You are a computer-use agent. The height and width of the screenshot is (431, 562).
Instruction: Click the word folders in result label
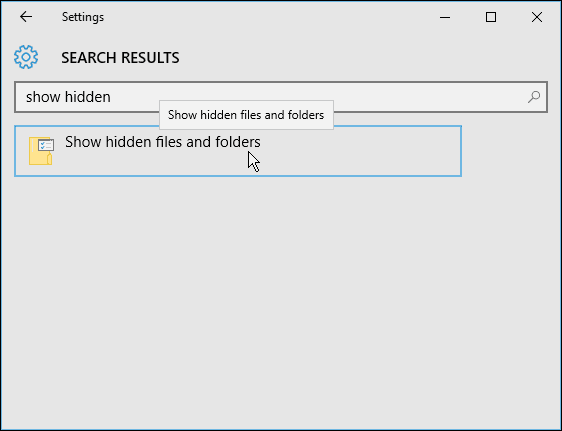(238, 142)
